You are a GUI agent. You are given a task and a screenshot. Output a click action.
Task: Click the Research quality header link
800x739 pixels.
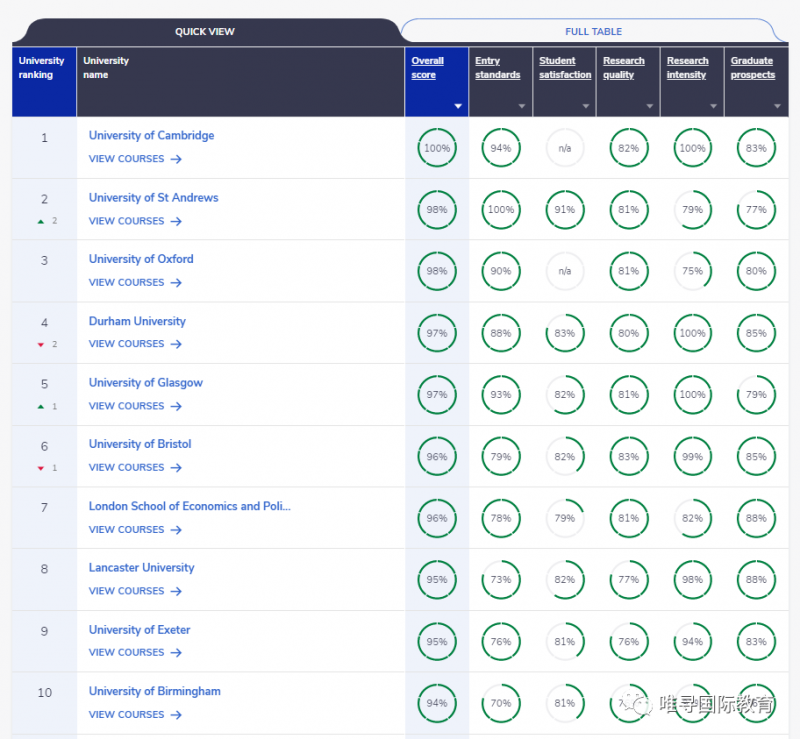coord(623,67)
